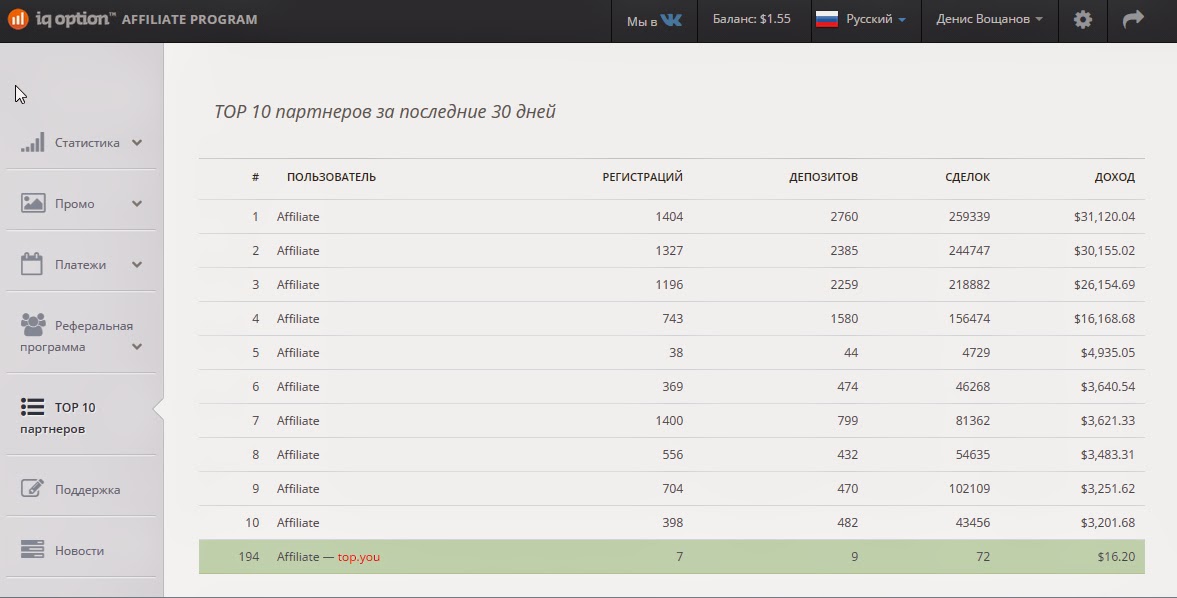Click the statistics bar chart icon
The height and width of the screenshot is (598, 1177).
point(33,143)
